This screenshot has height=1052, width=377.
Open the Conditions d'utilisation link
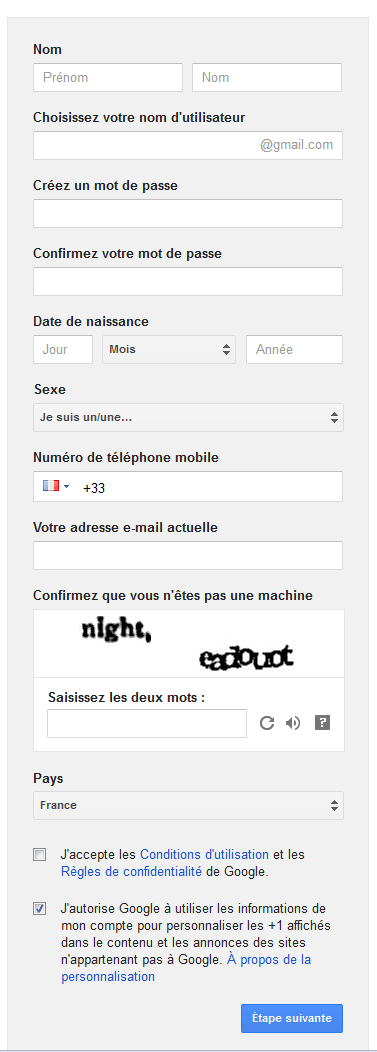pyautogui.click(x=205, y=855)
